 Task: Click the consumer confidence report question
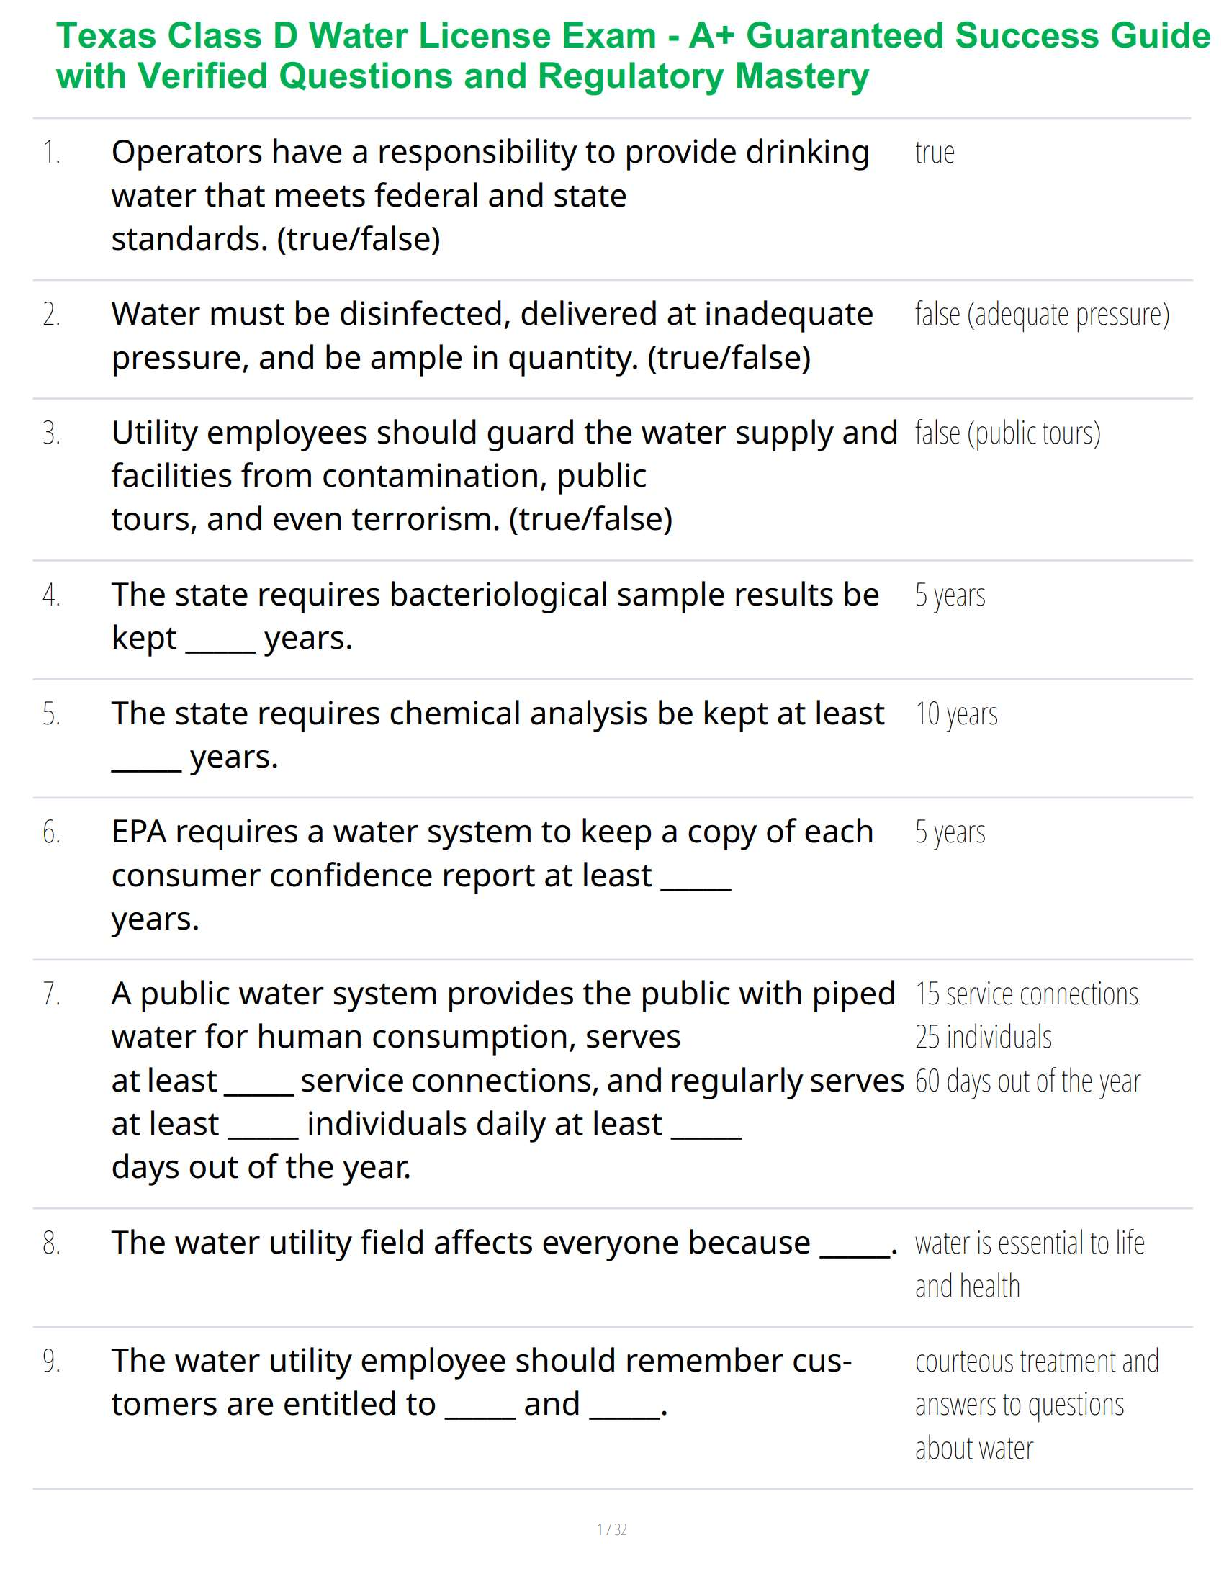pos(492,874)
